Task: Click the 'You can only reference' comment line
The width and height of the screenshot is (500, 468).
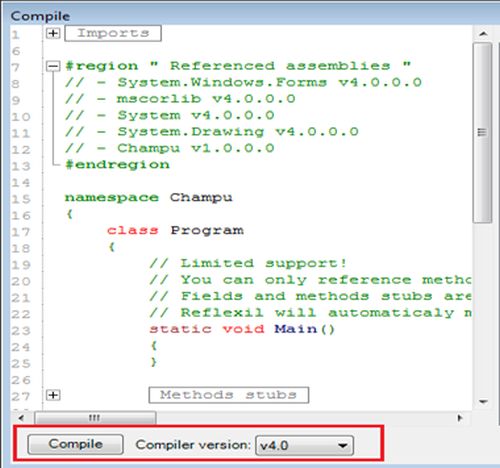Action: click(310, 280)
